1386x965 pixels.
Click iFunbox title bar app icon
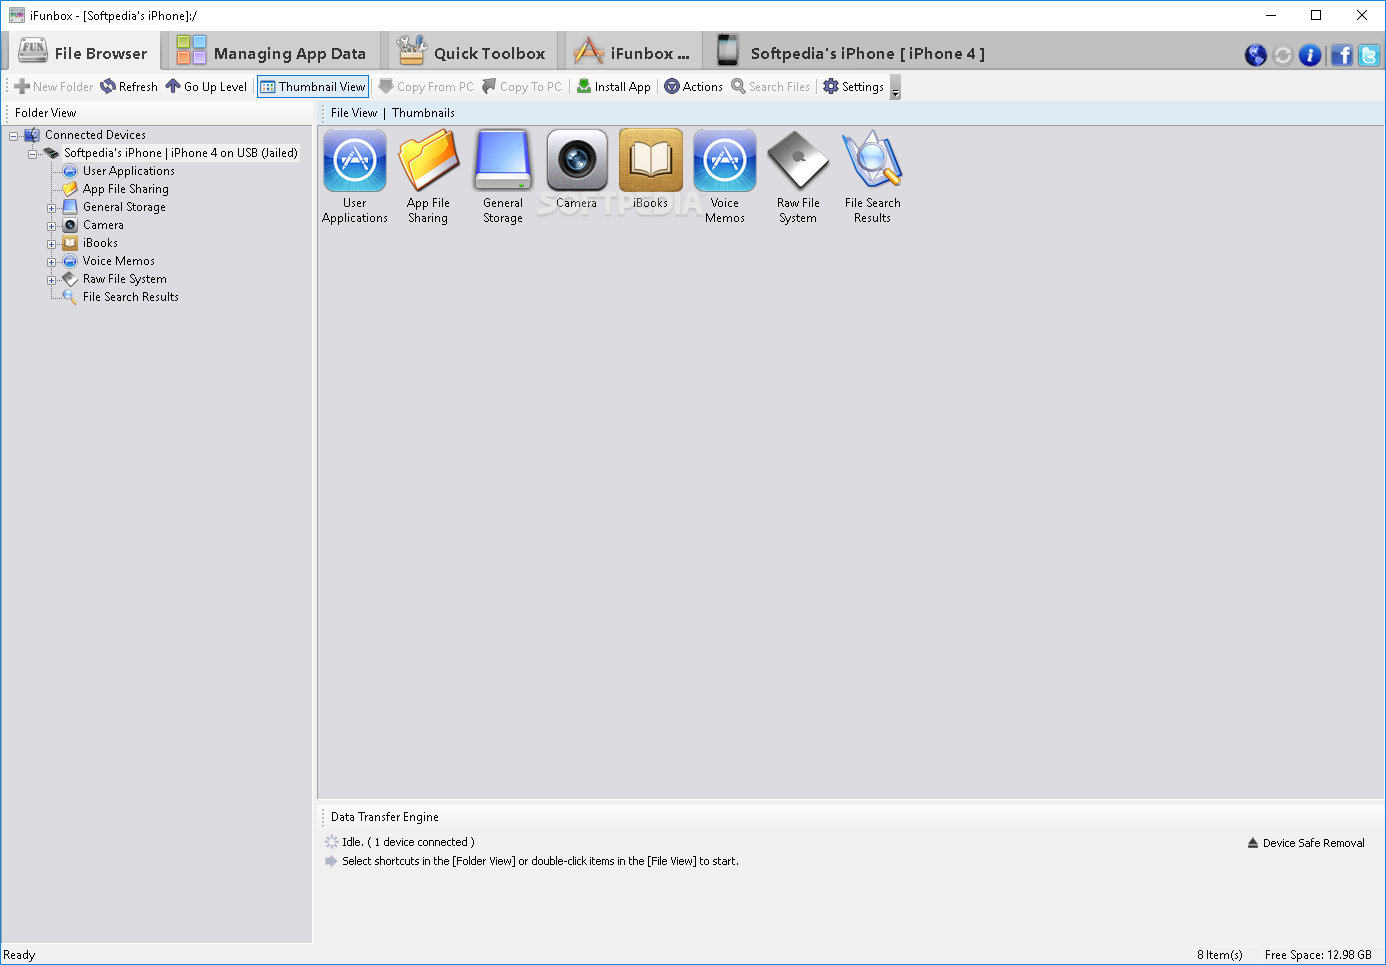point(17,15)
